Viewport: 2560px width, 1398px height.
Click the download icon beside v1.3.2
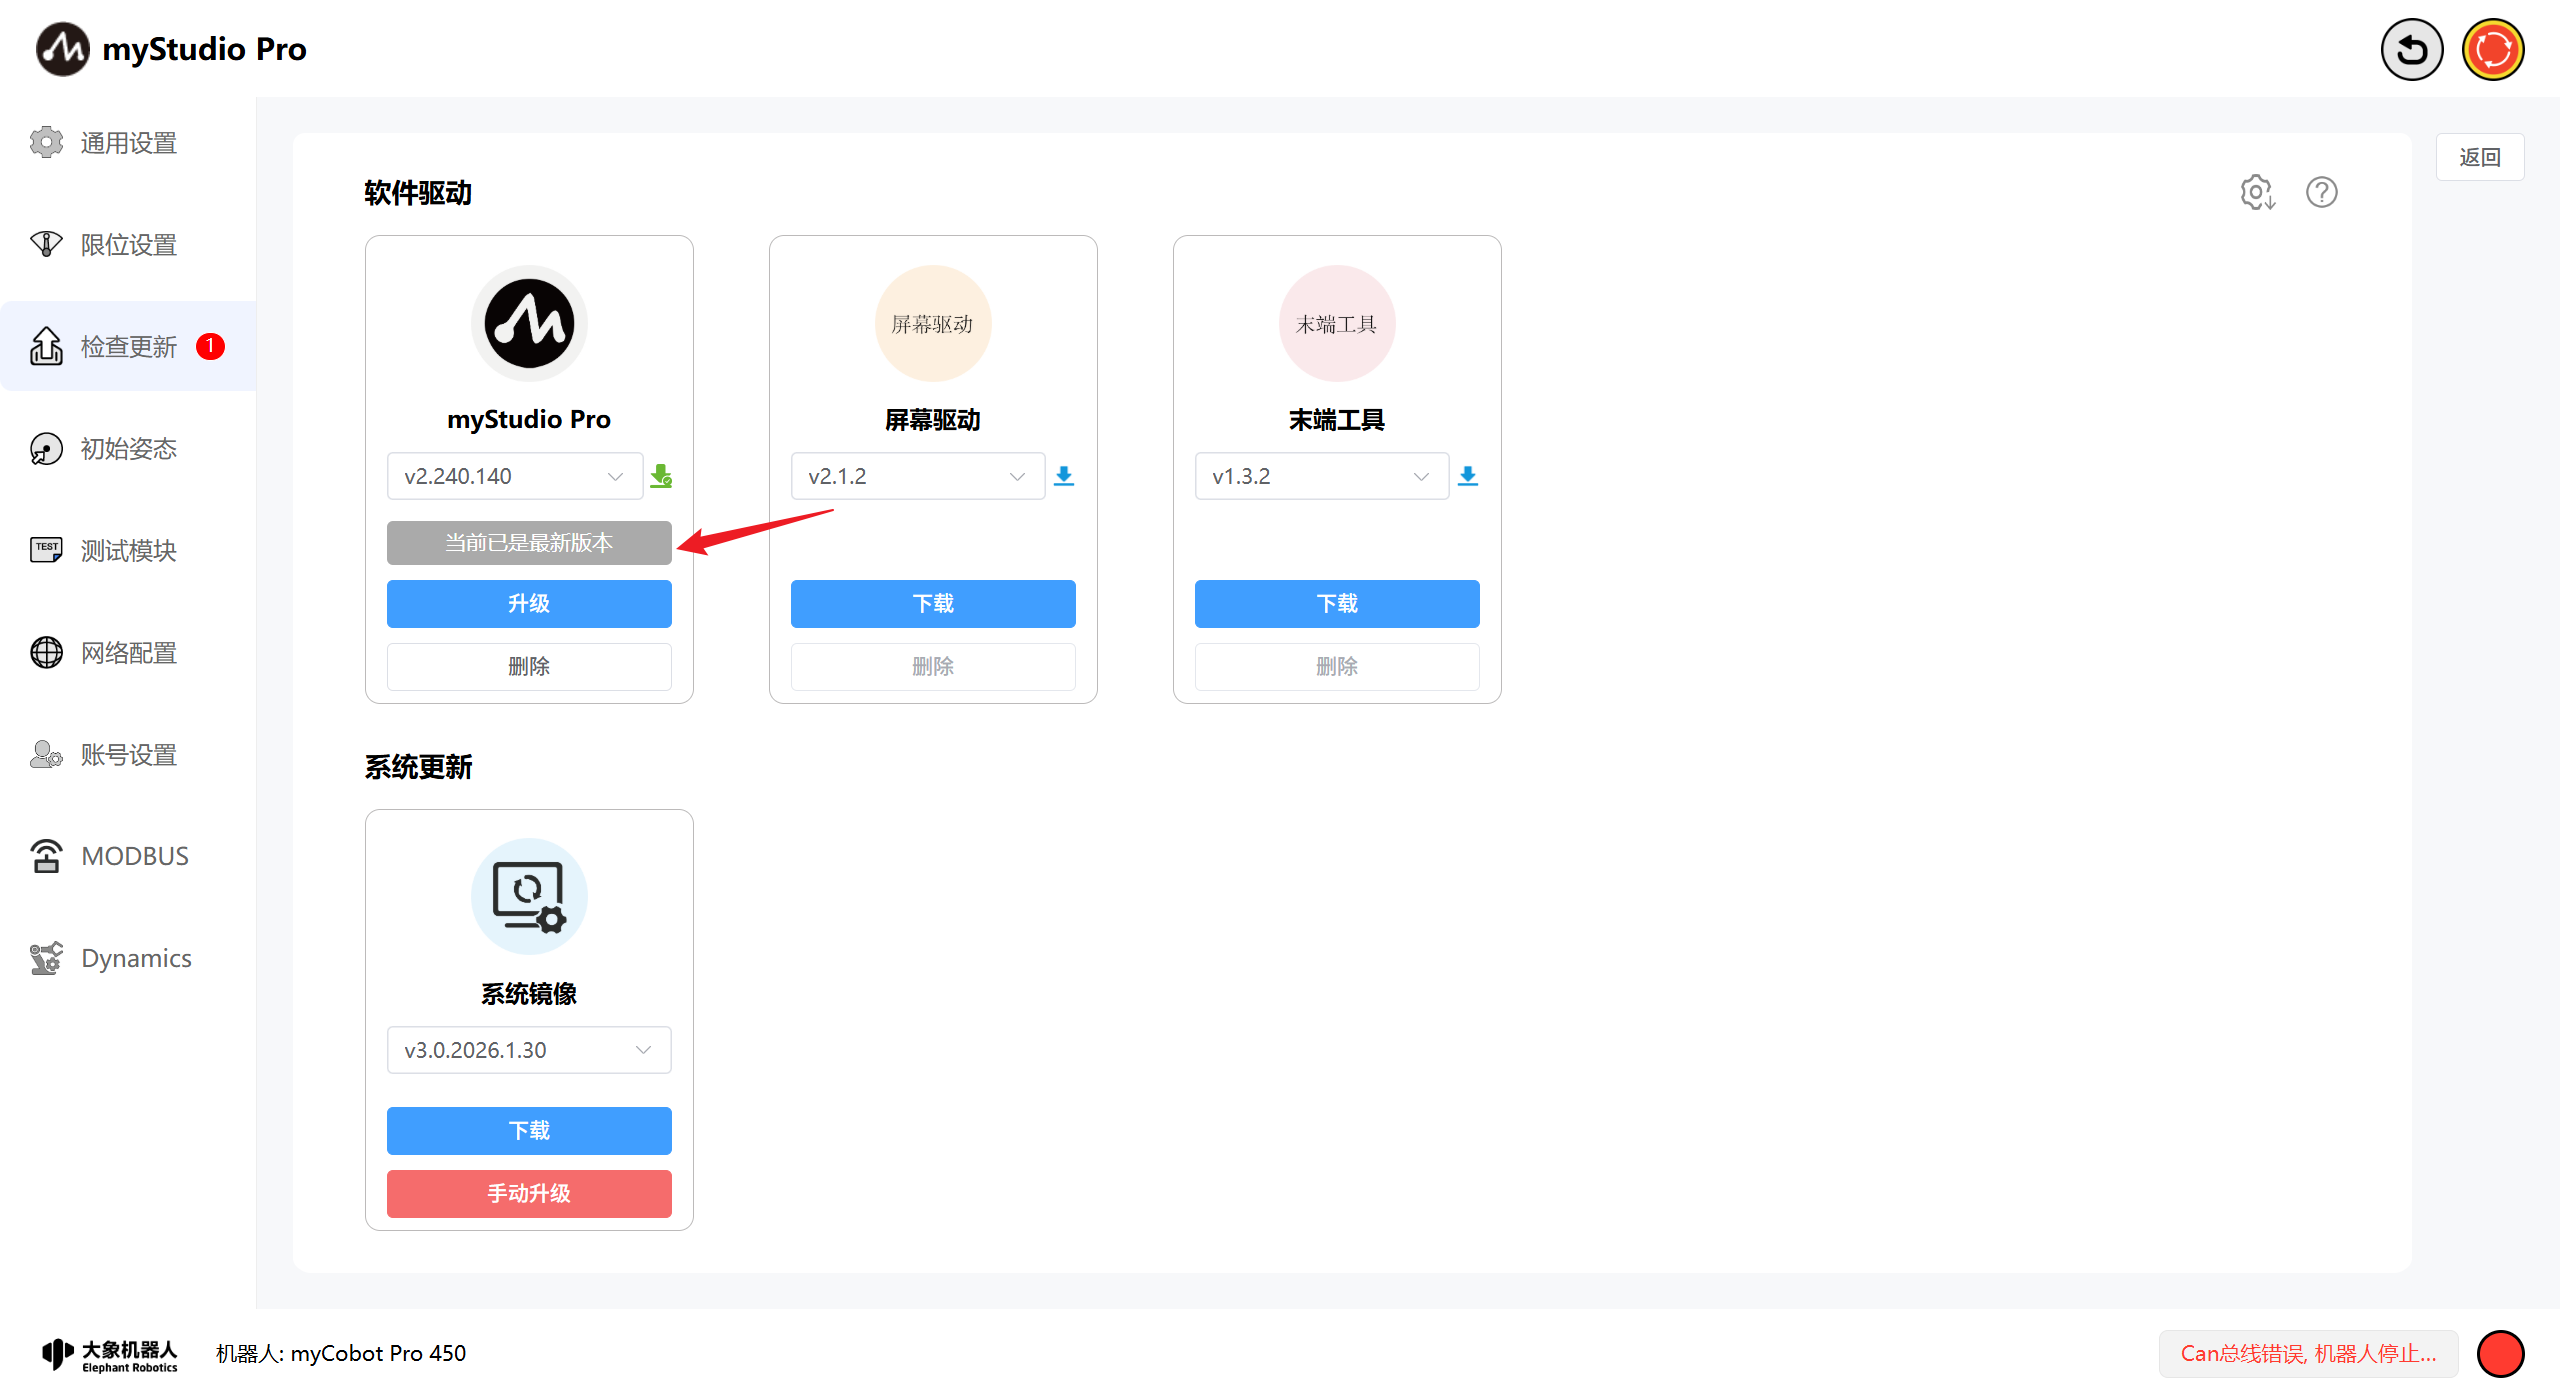1467,476
